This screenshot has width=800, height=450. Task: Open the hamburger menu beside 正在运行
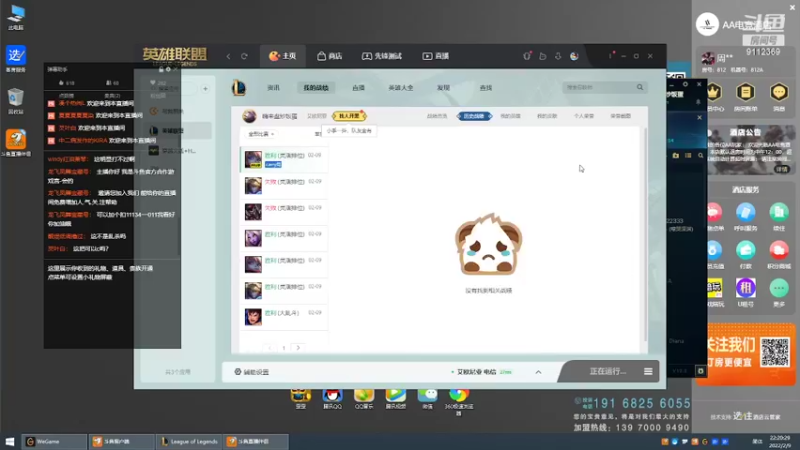click(x=648, y=371)
